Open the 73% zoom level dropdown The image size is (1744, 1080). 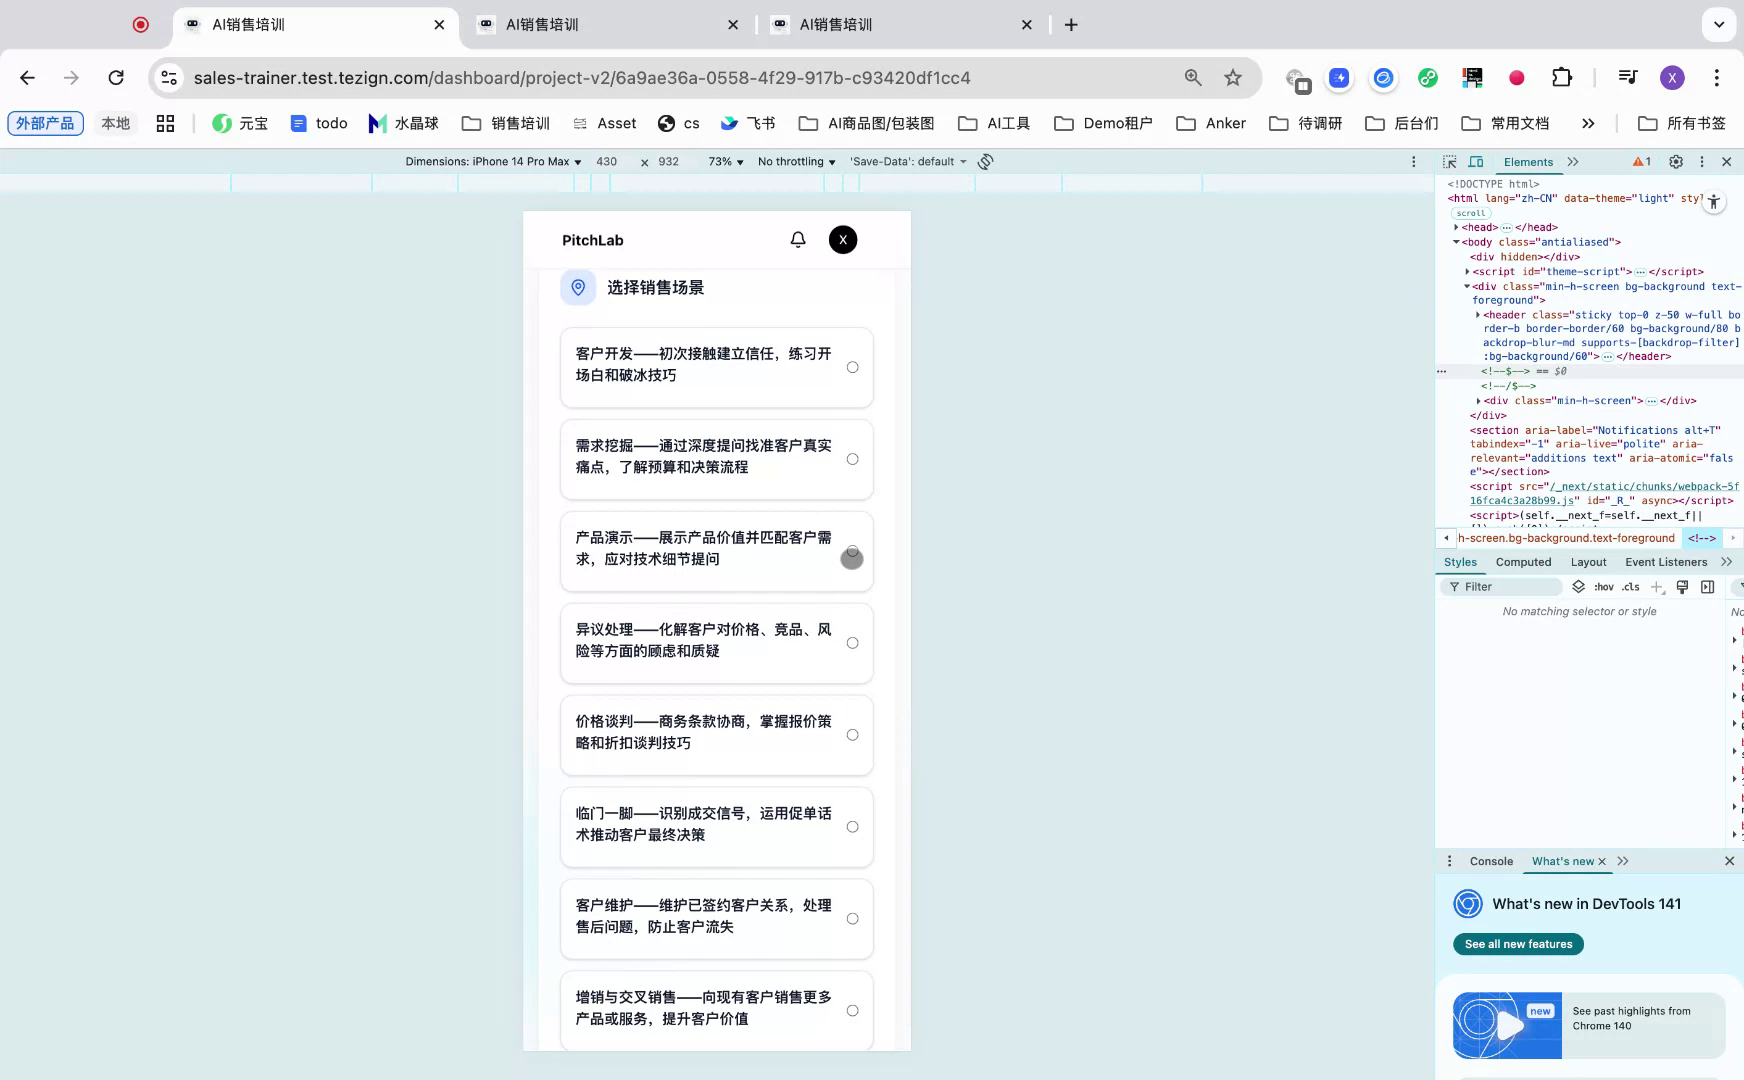tap(722, 161)
